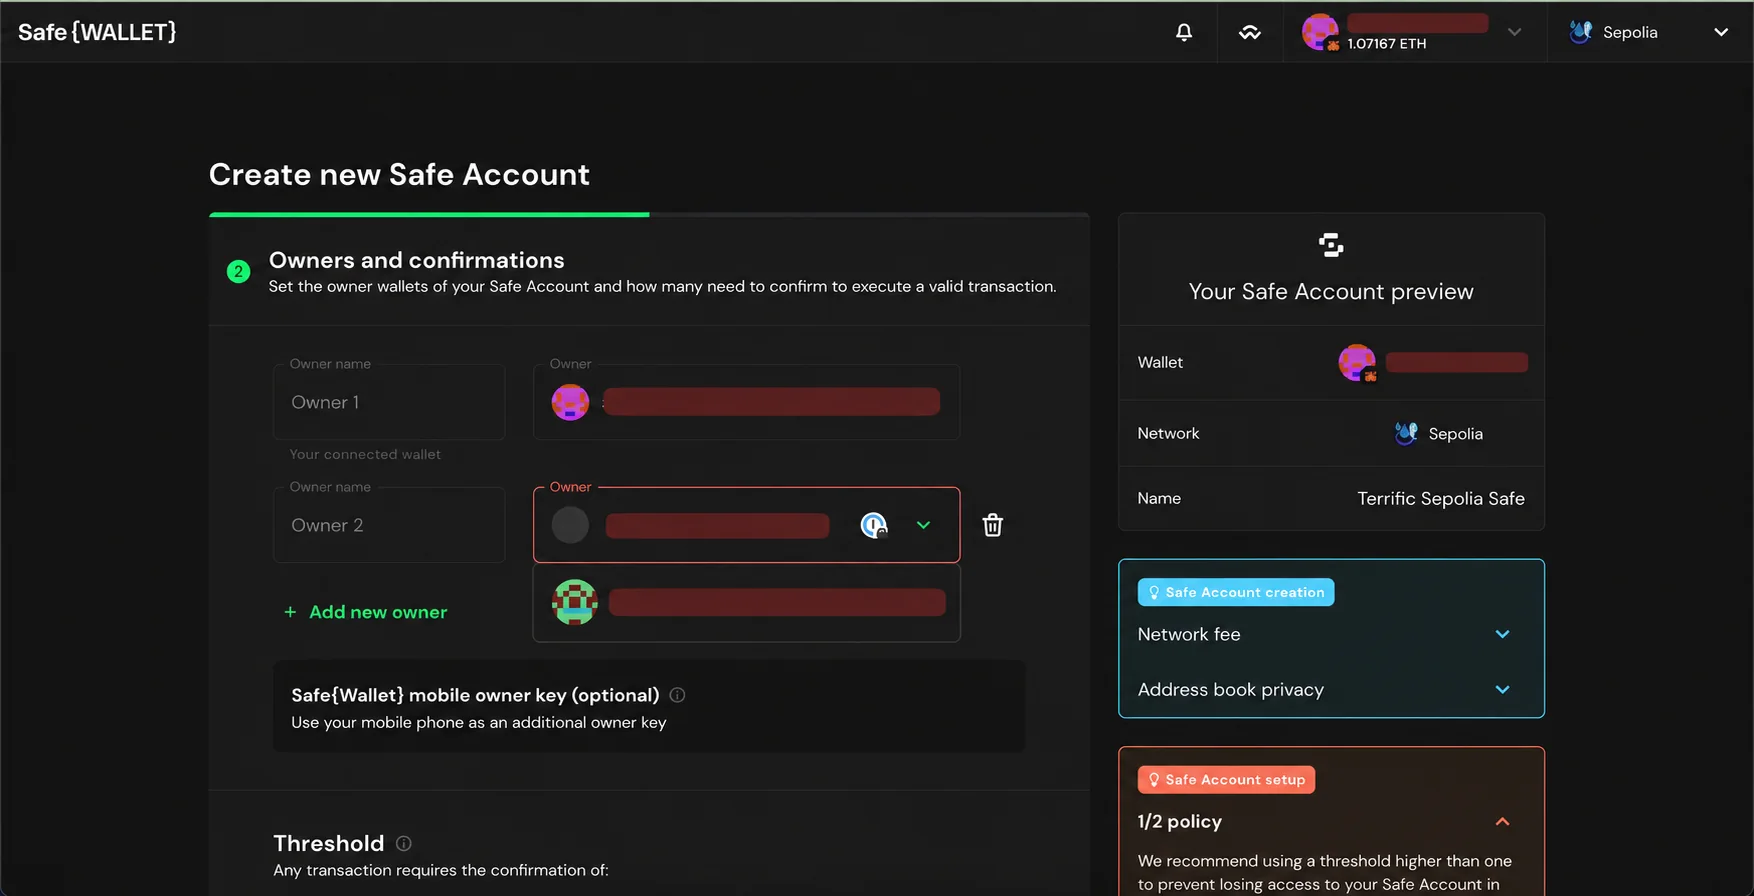This screenshot has height=896, width=1754.
Task: Click the Safe logo above account preview
Action: click(1331, 245)
